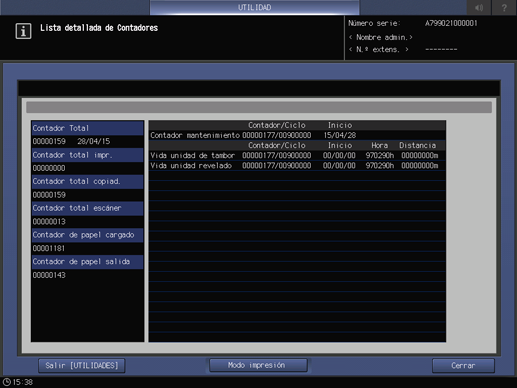Click the Nombre admin. field label
The height and width of the screenshot is (388, 517).
pyautogui.click(x=381, y=37)
